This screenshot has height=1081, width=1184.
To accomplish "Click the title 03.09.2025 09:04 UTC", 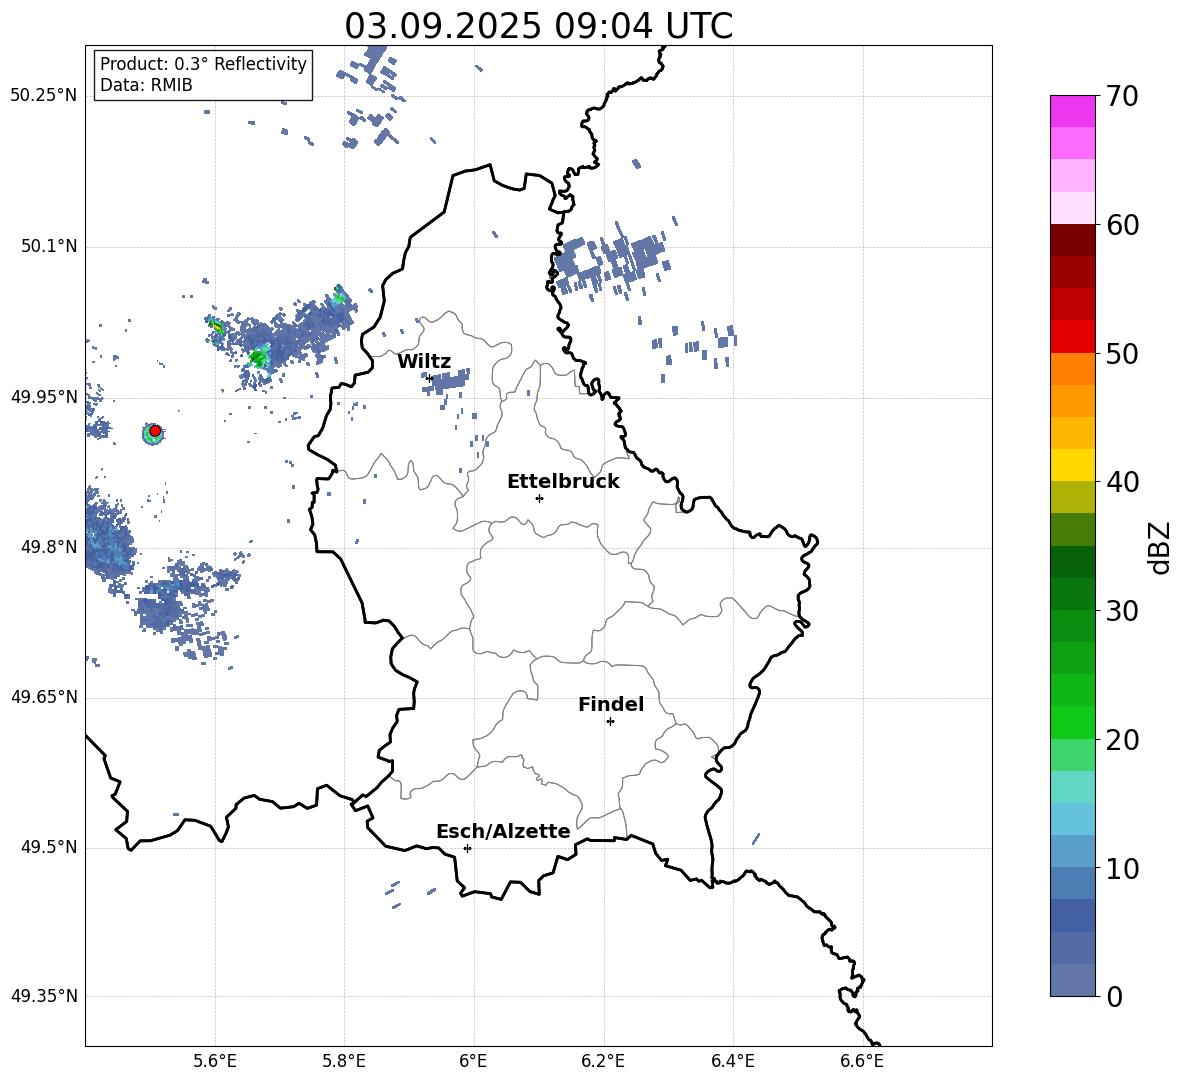I will click(538, 26).
